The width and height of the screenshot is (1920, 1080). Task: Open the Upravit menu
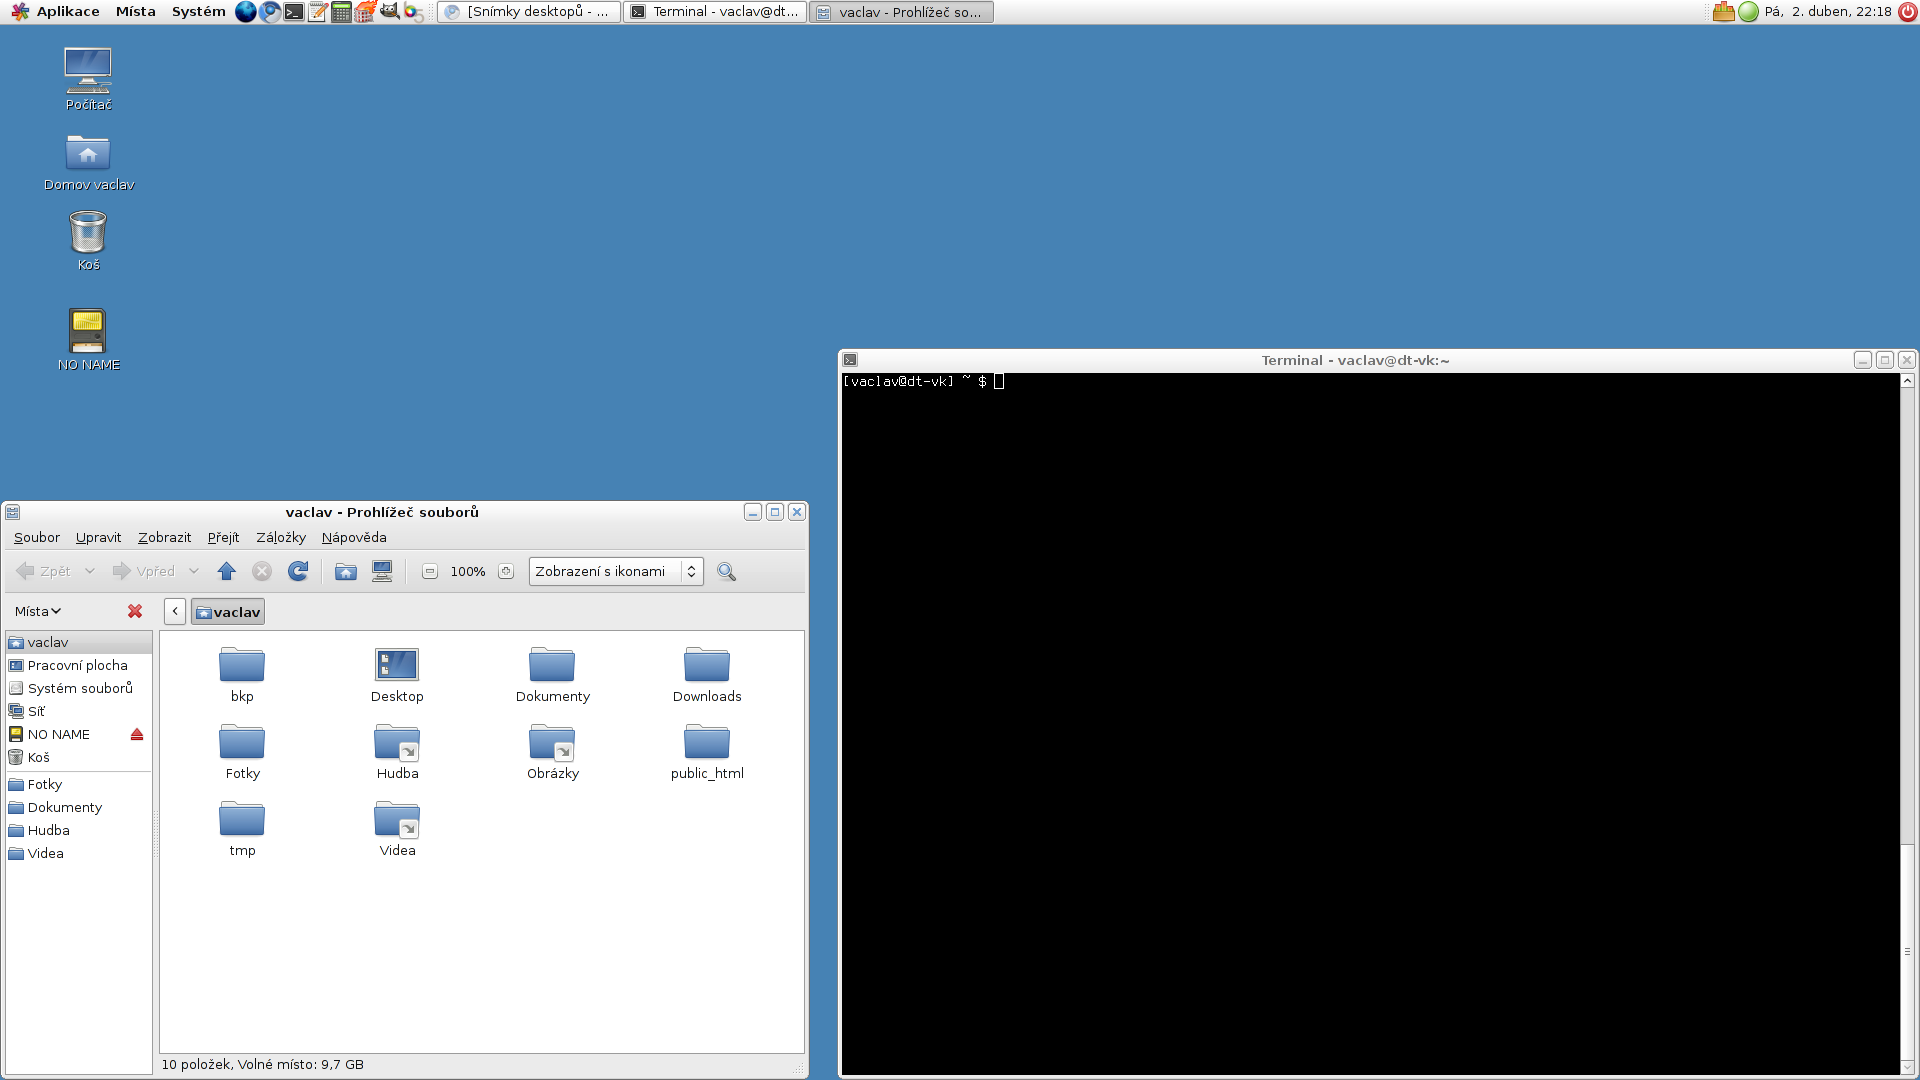pyautogui.click(x=98, y=537)
